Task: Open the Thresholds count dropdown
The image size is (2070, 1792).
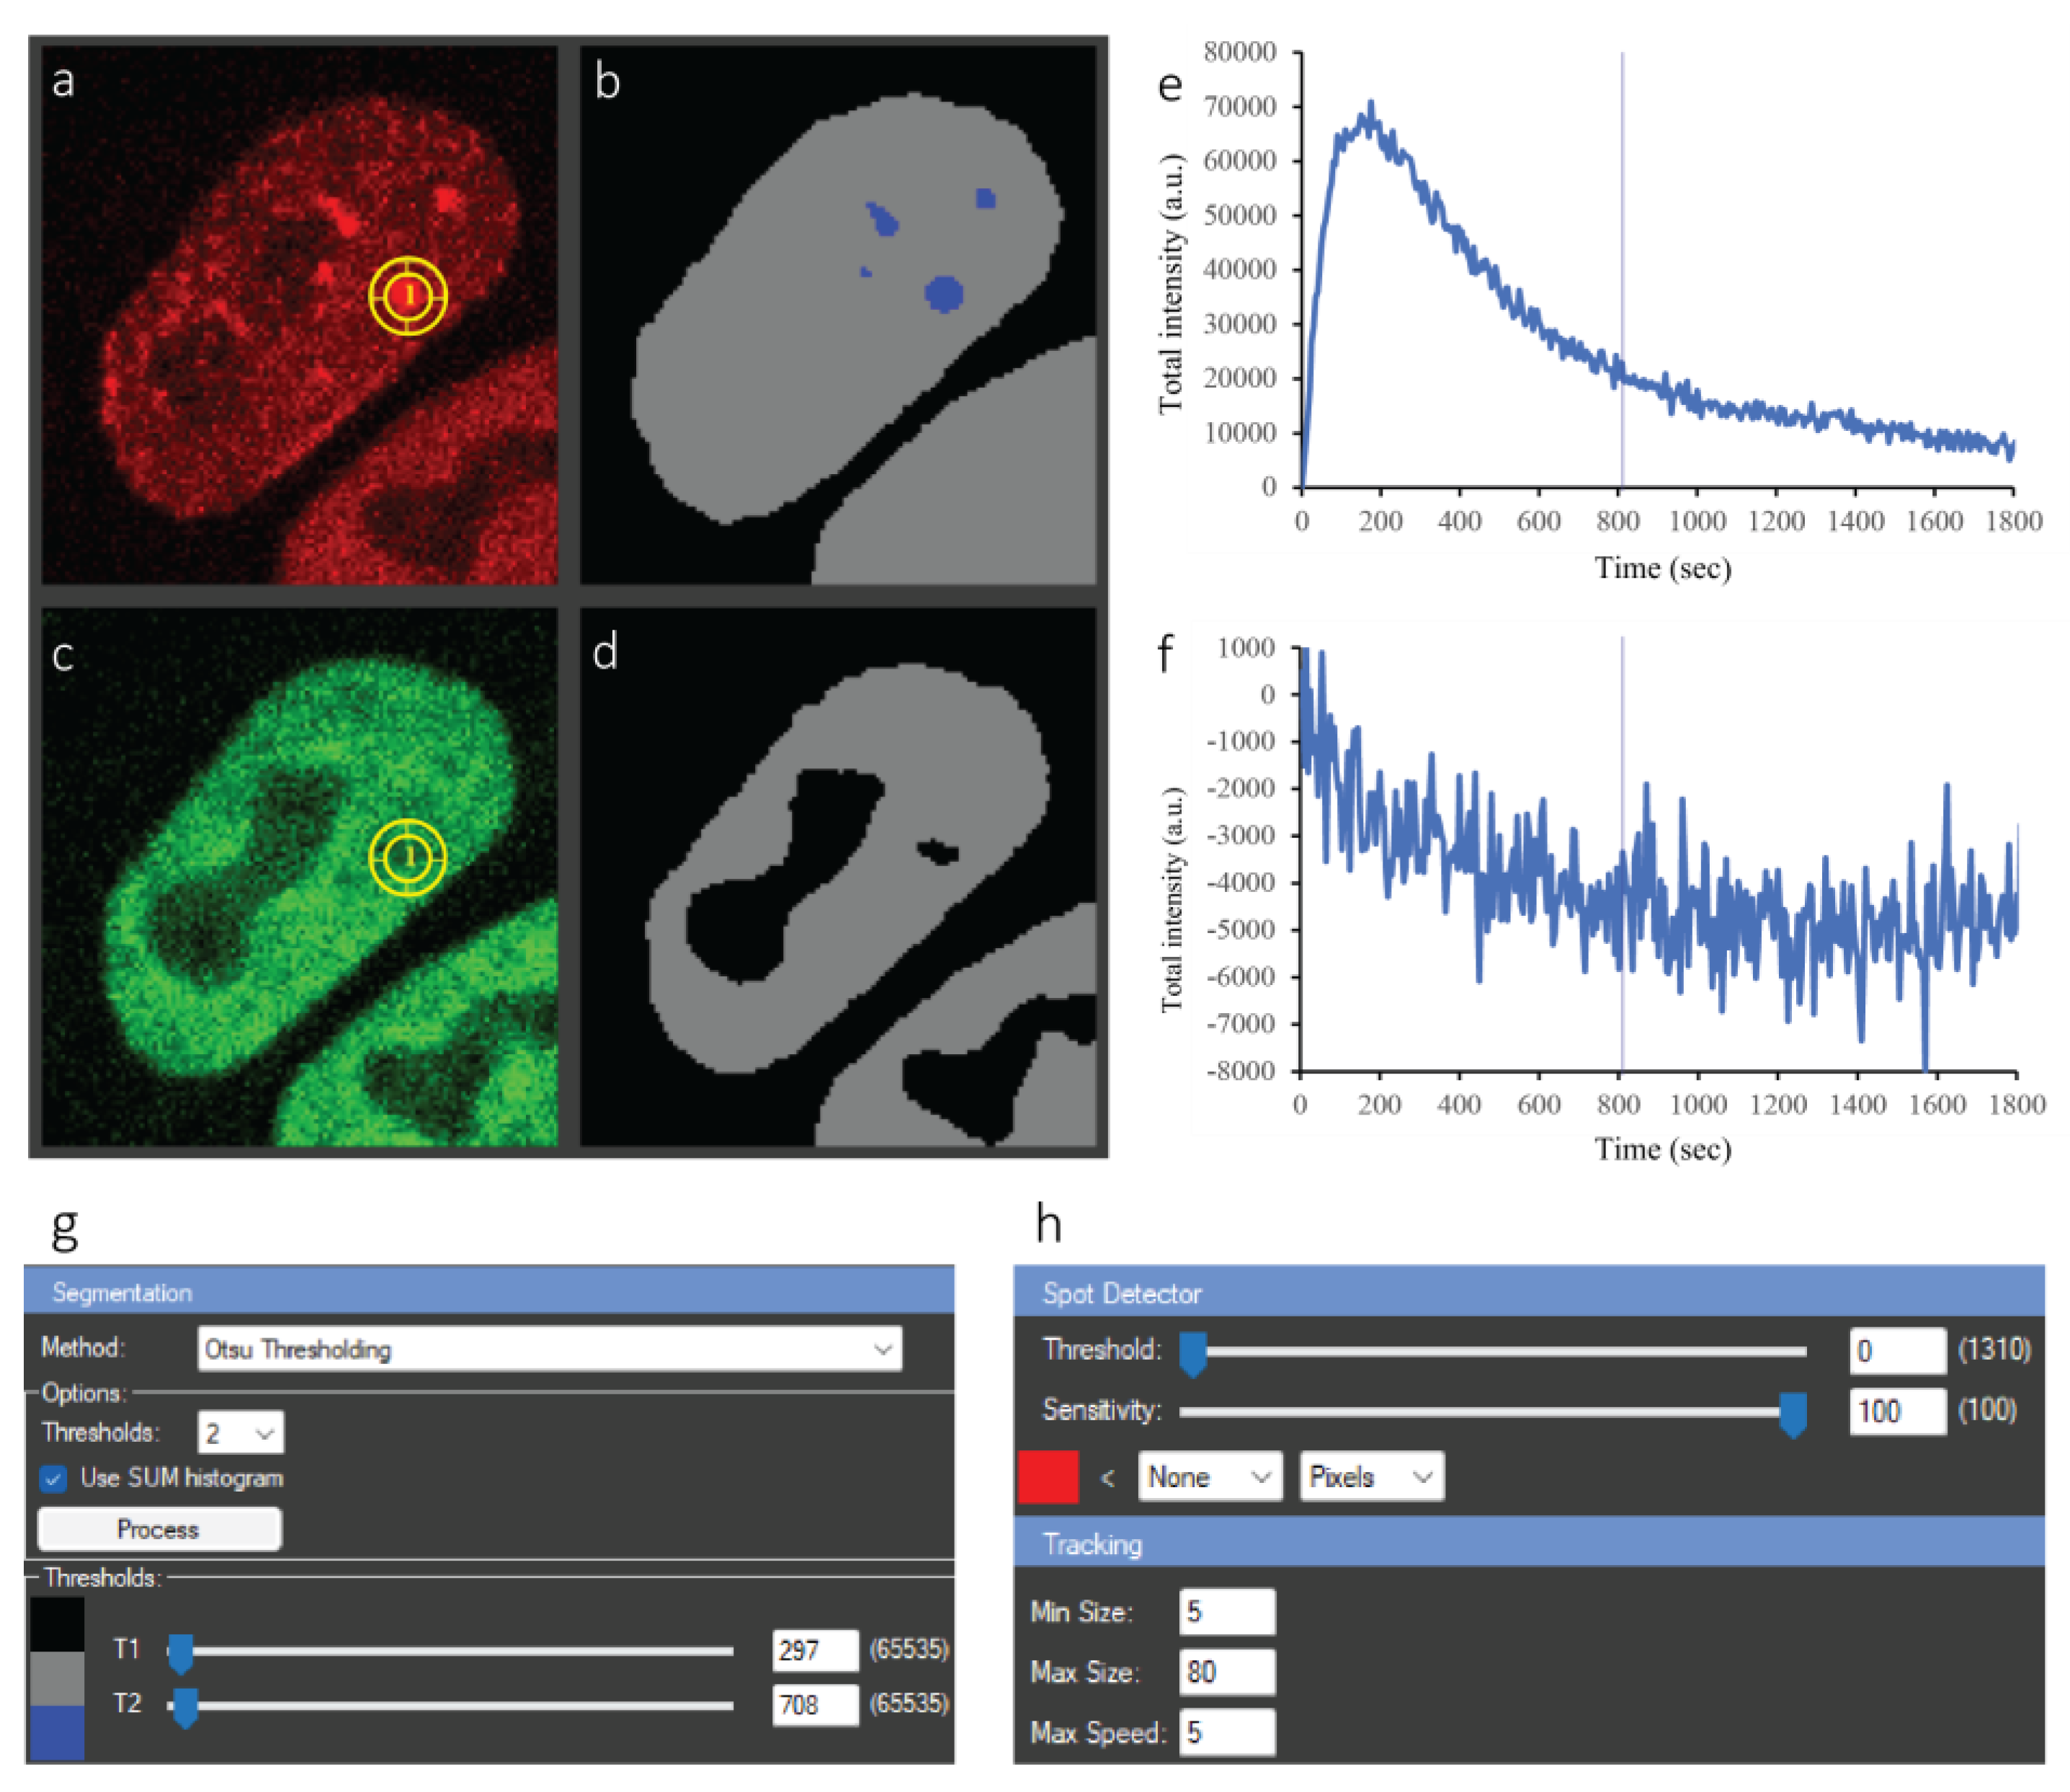Action: point(241,1433)
